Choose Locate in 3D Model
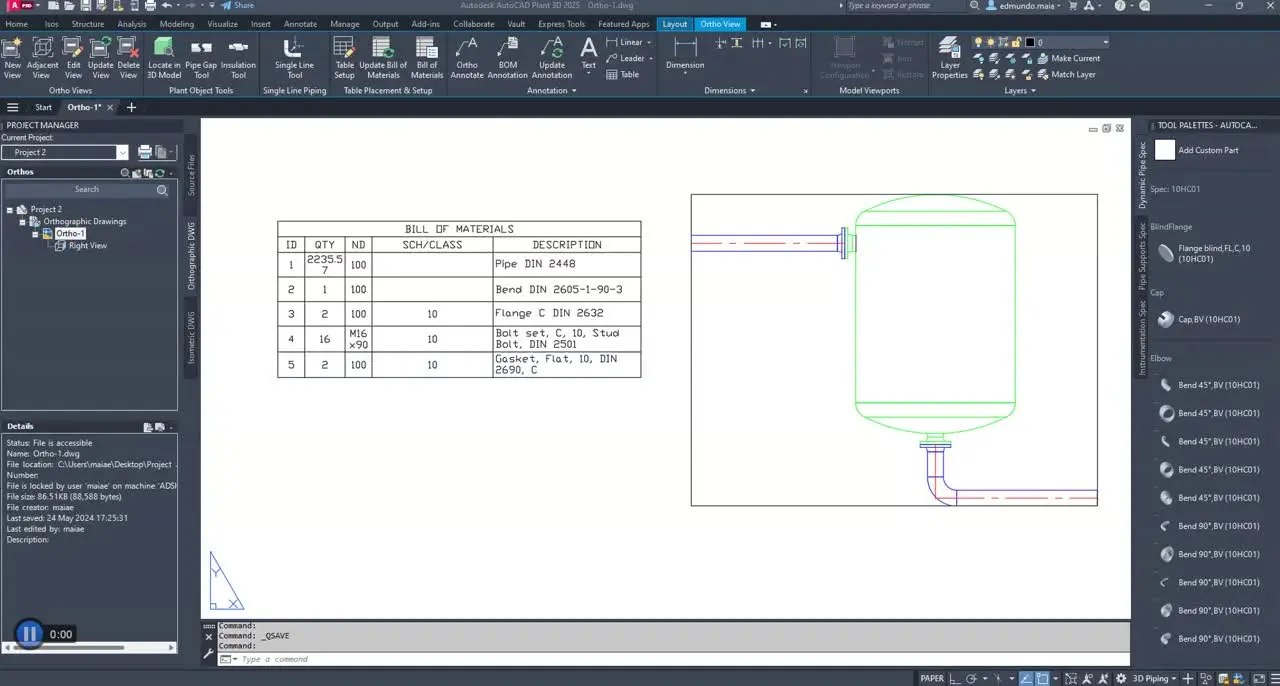Screen dimensions: 1280x686 pos(164,57)
